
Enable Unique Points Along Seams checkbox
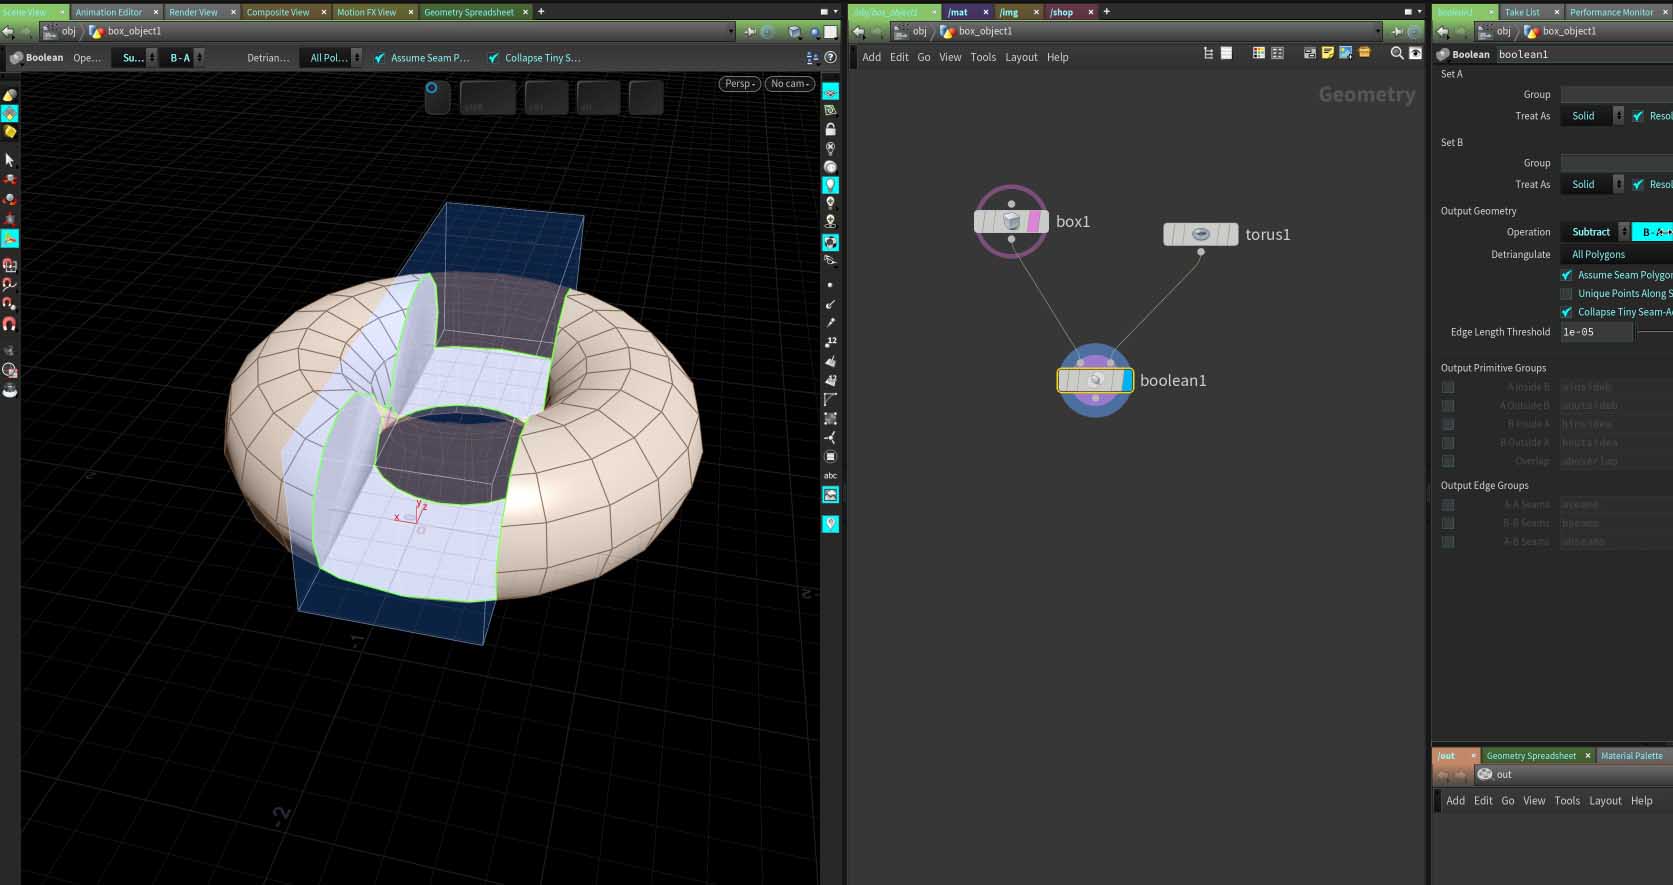[x=1567, y=294]
